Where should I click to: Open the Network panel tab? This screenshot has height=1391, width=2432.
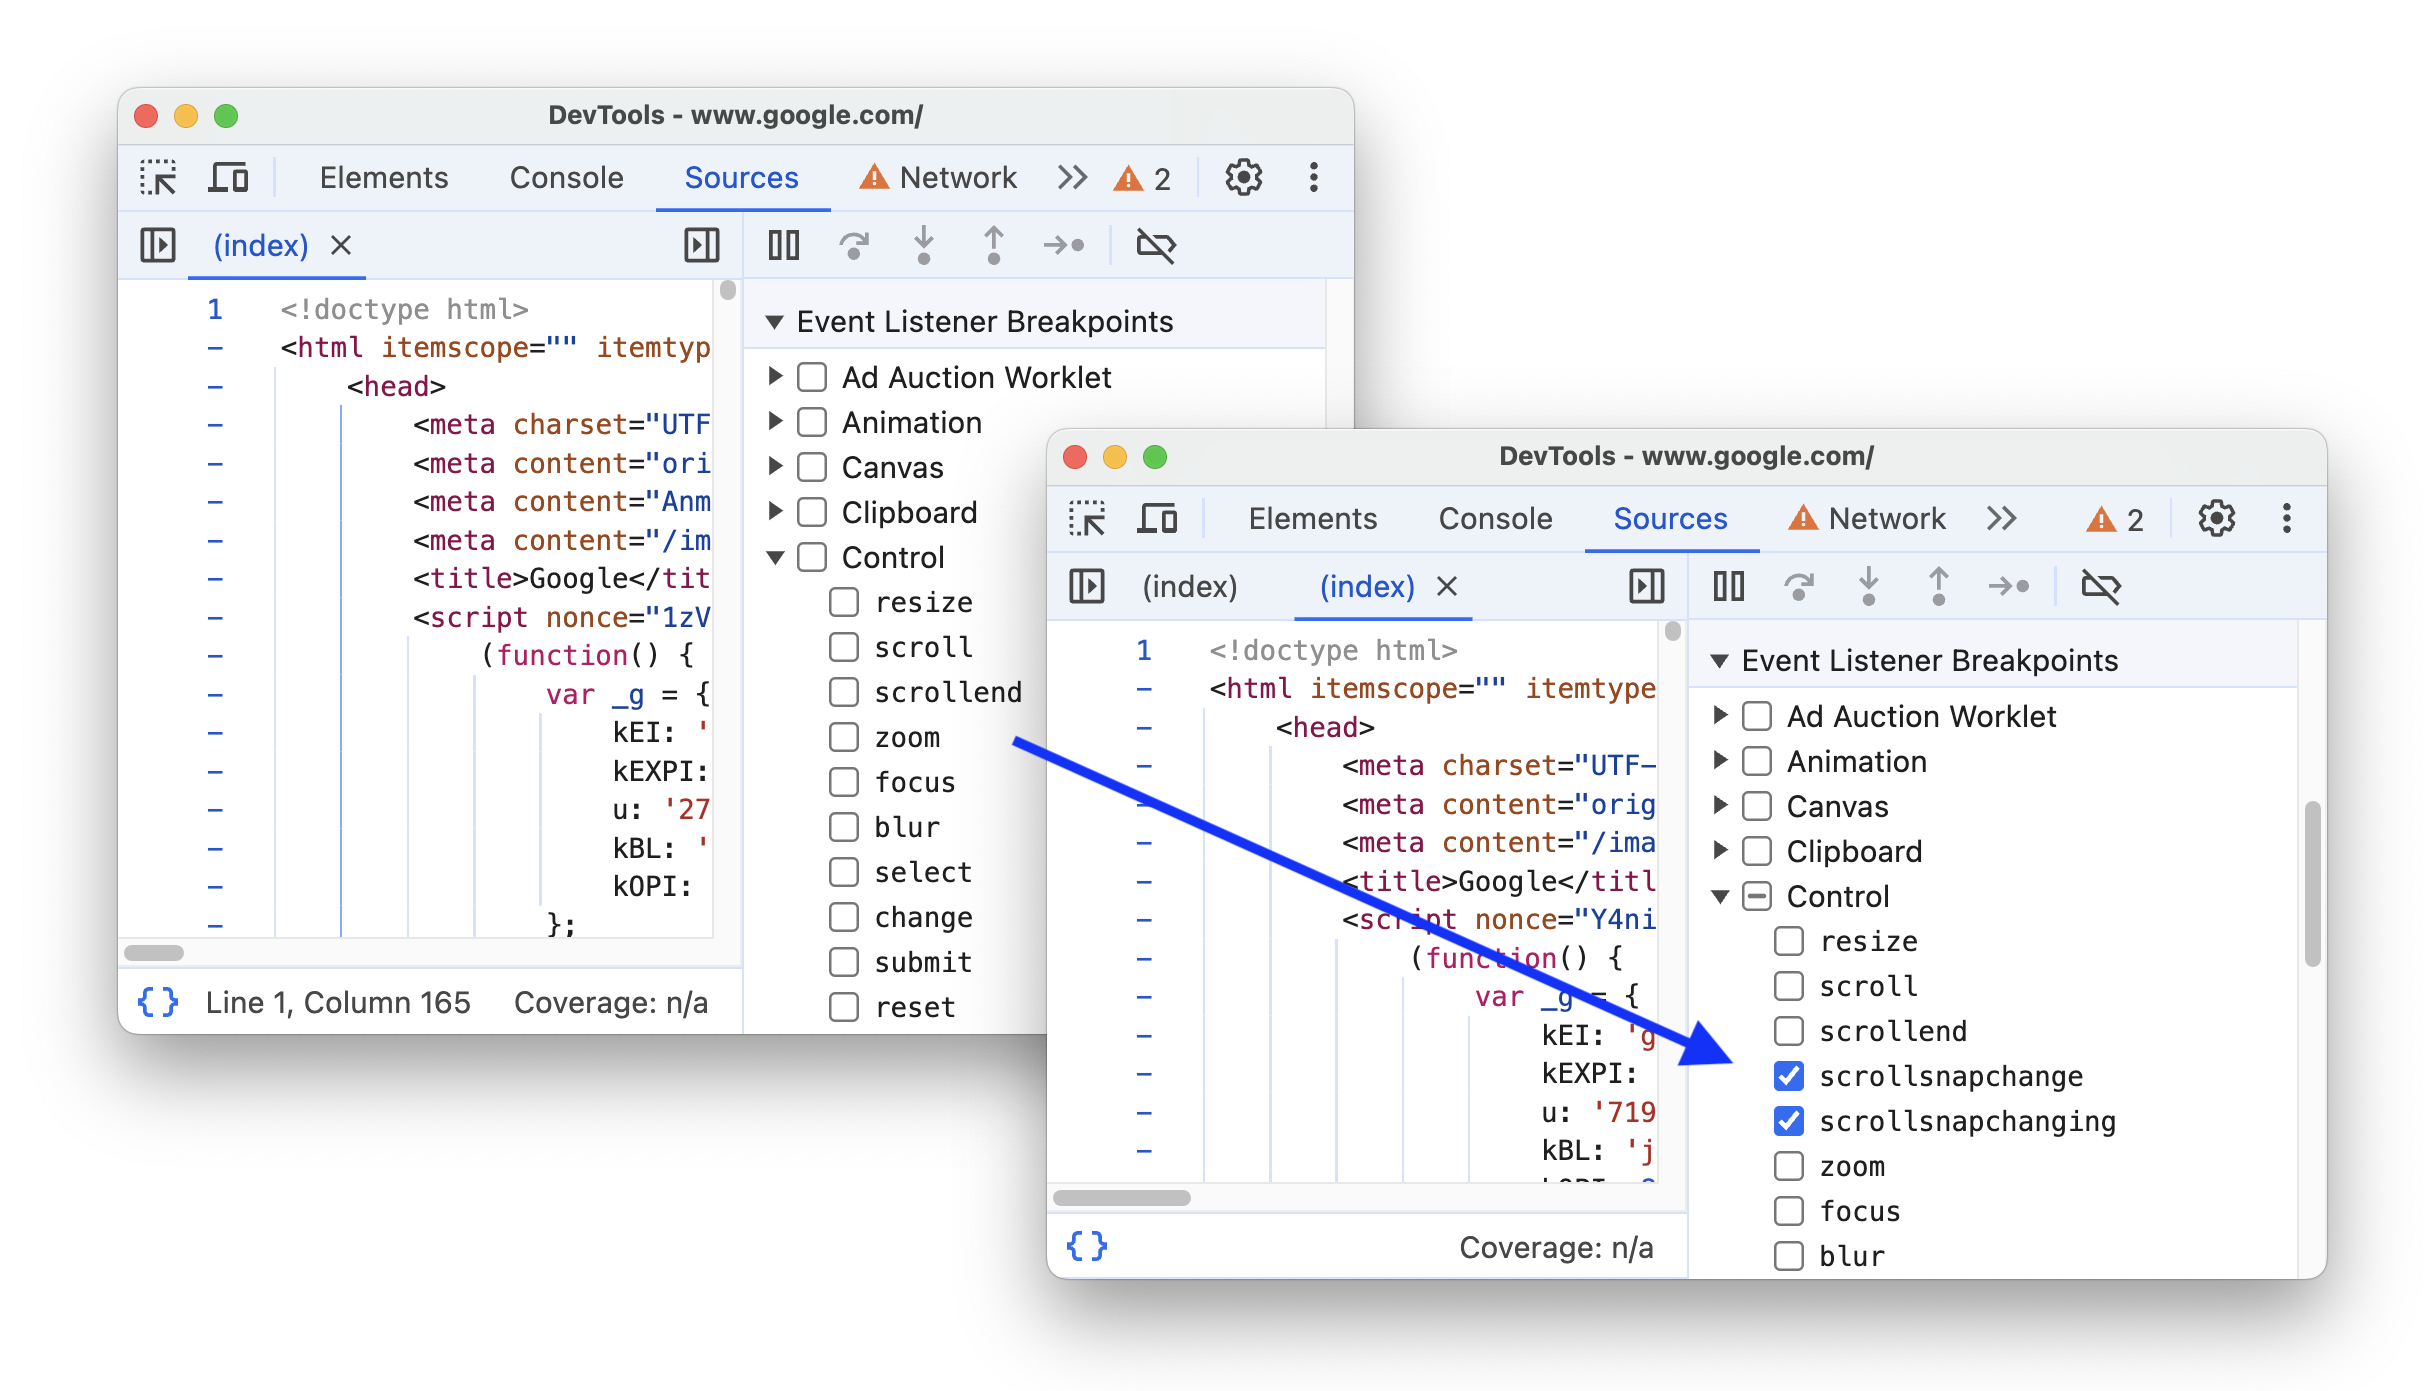[x=1884, y=518]
